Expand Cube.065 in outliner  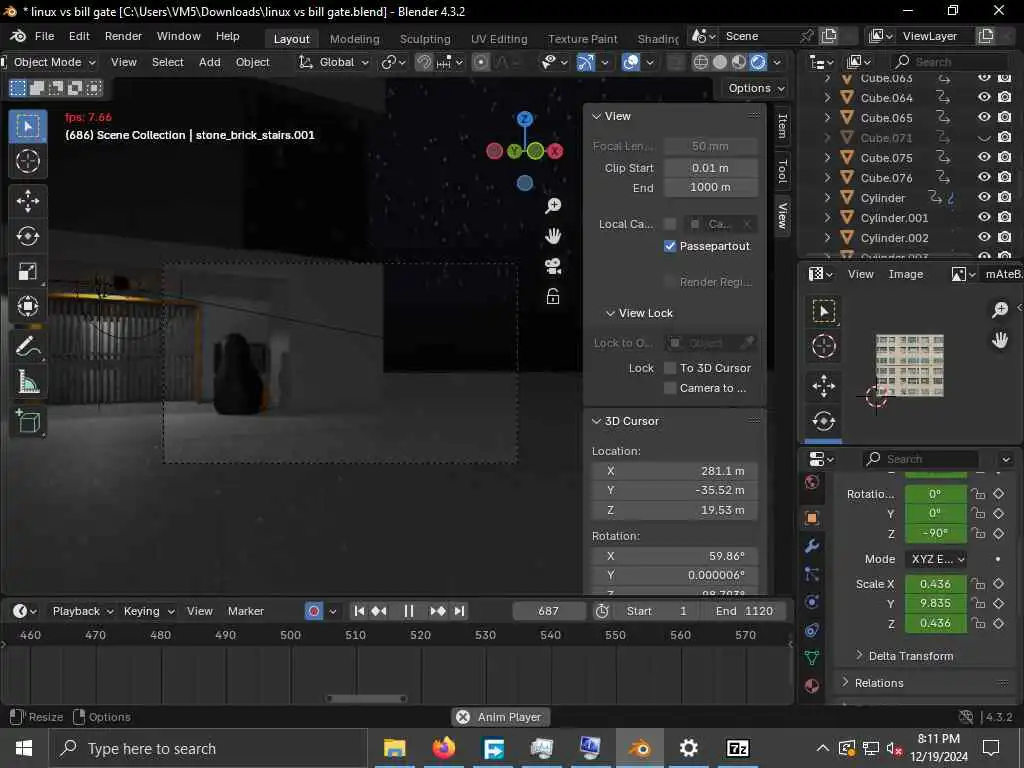click(827, 118)
